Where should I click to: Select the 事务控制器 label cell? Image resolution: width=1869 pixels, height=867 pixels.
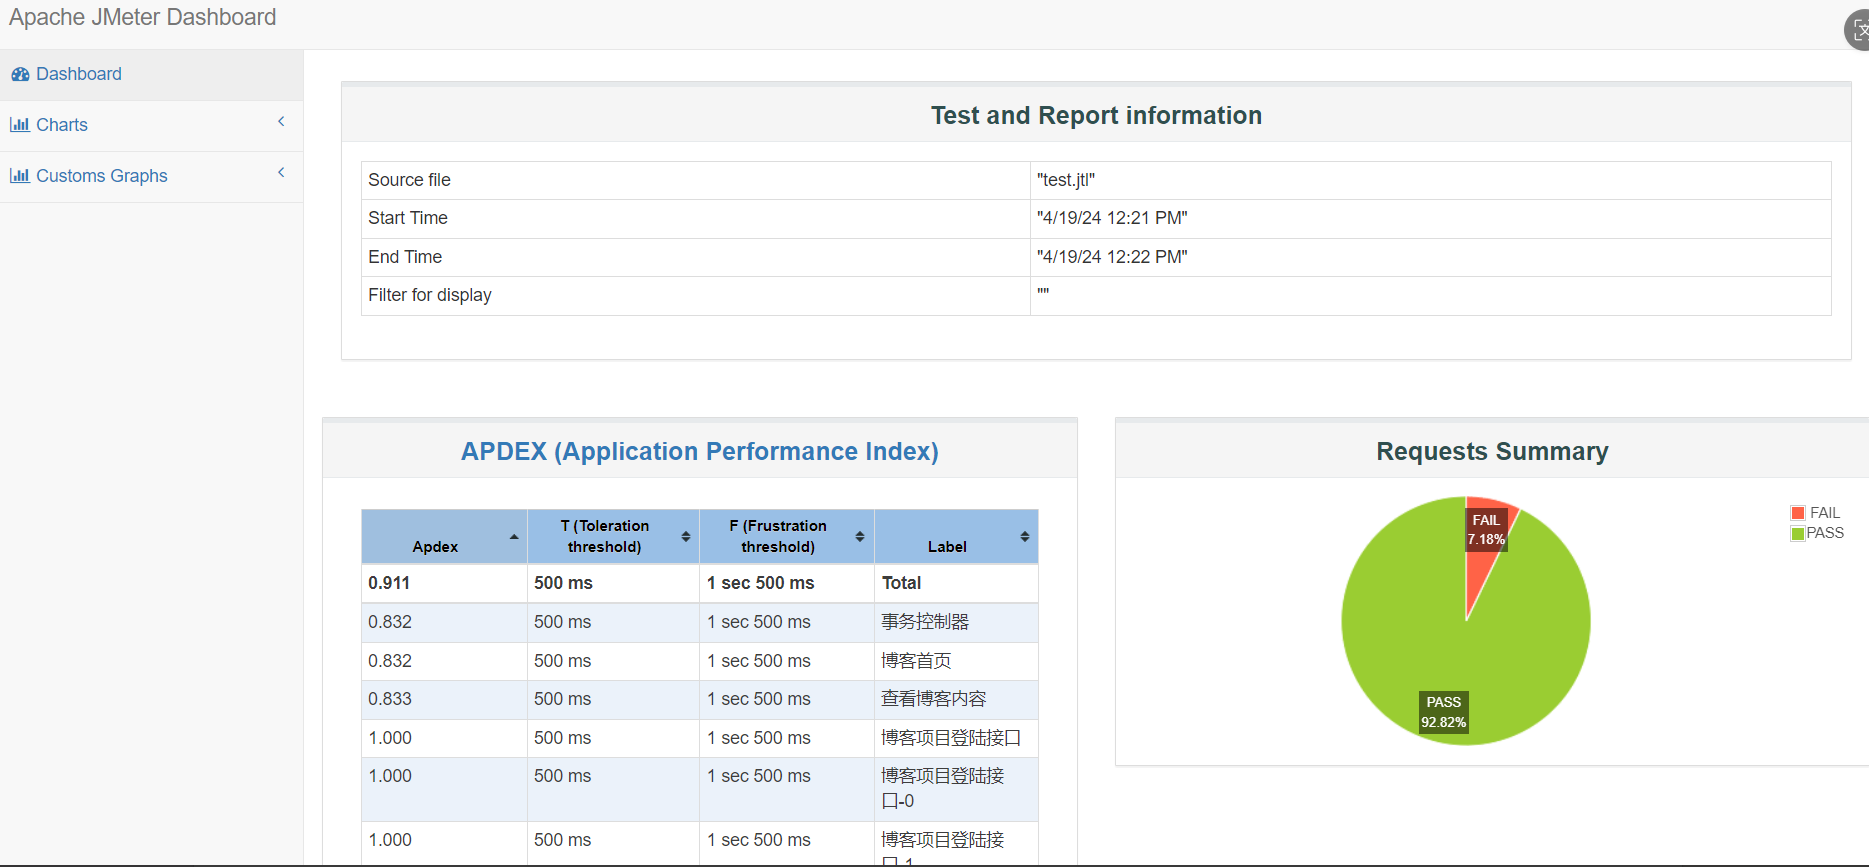point(956,622)
